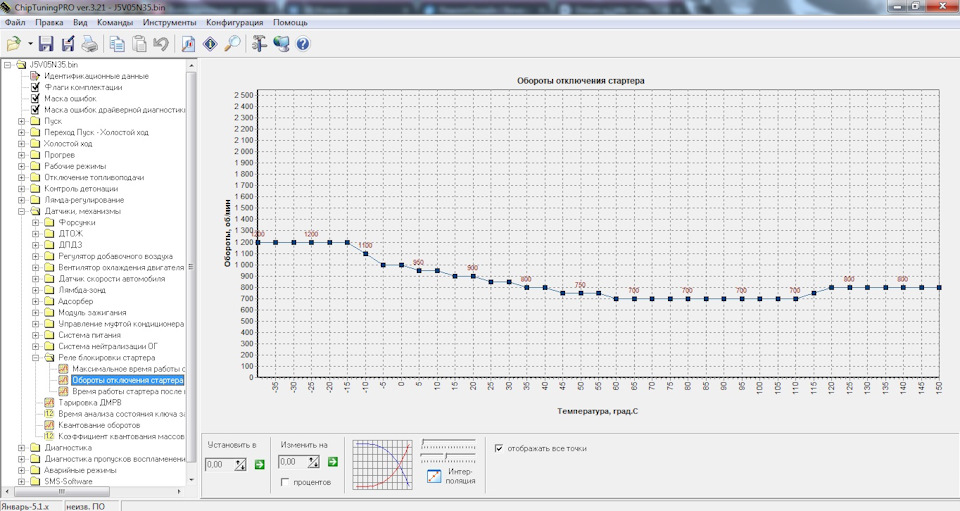Viewport: 960px width, 511px height.
Task: Enable the 'процентов' checkbox
Action: click(x=285, y=482)
